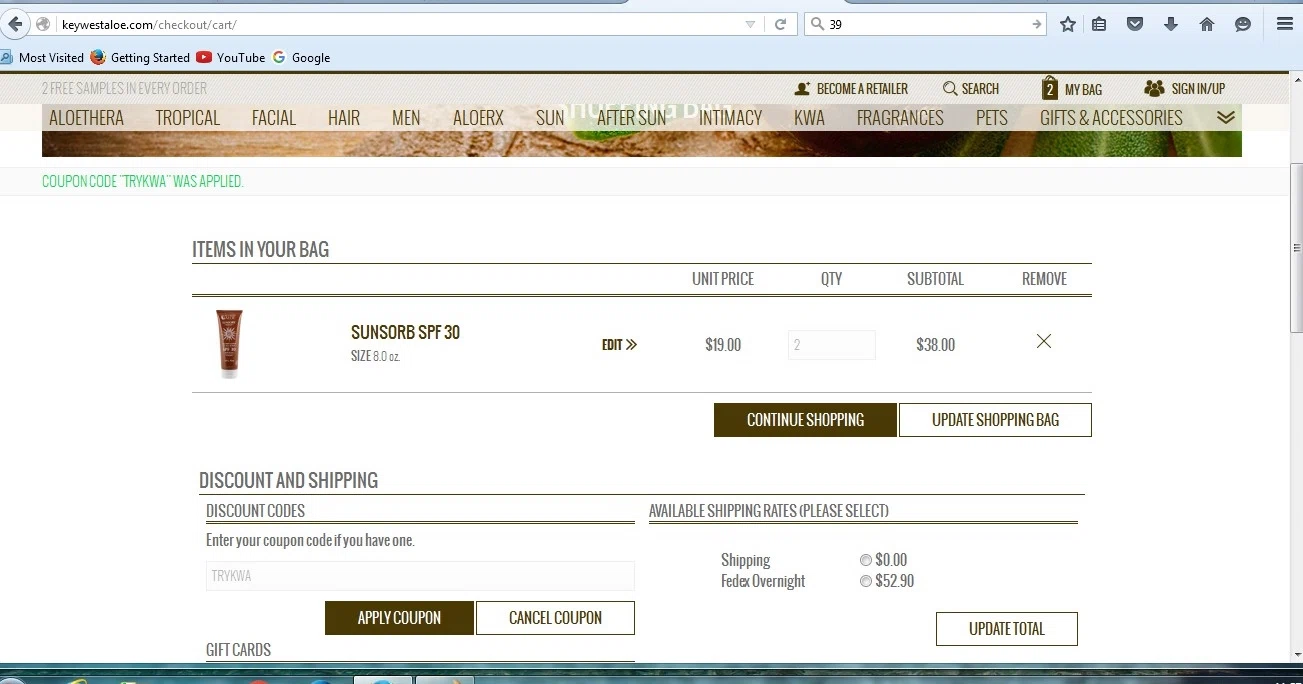The width and height of the screenshot is (1303, 684).
Task: Open the Sun menu category
Action: [x=550, y=118]
